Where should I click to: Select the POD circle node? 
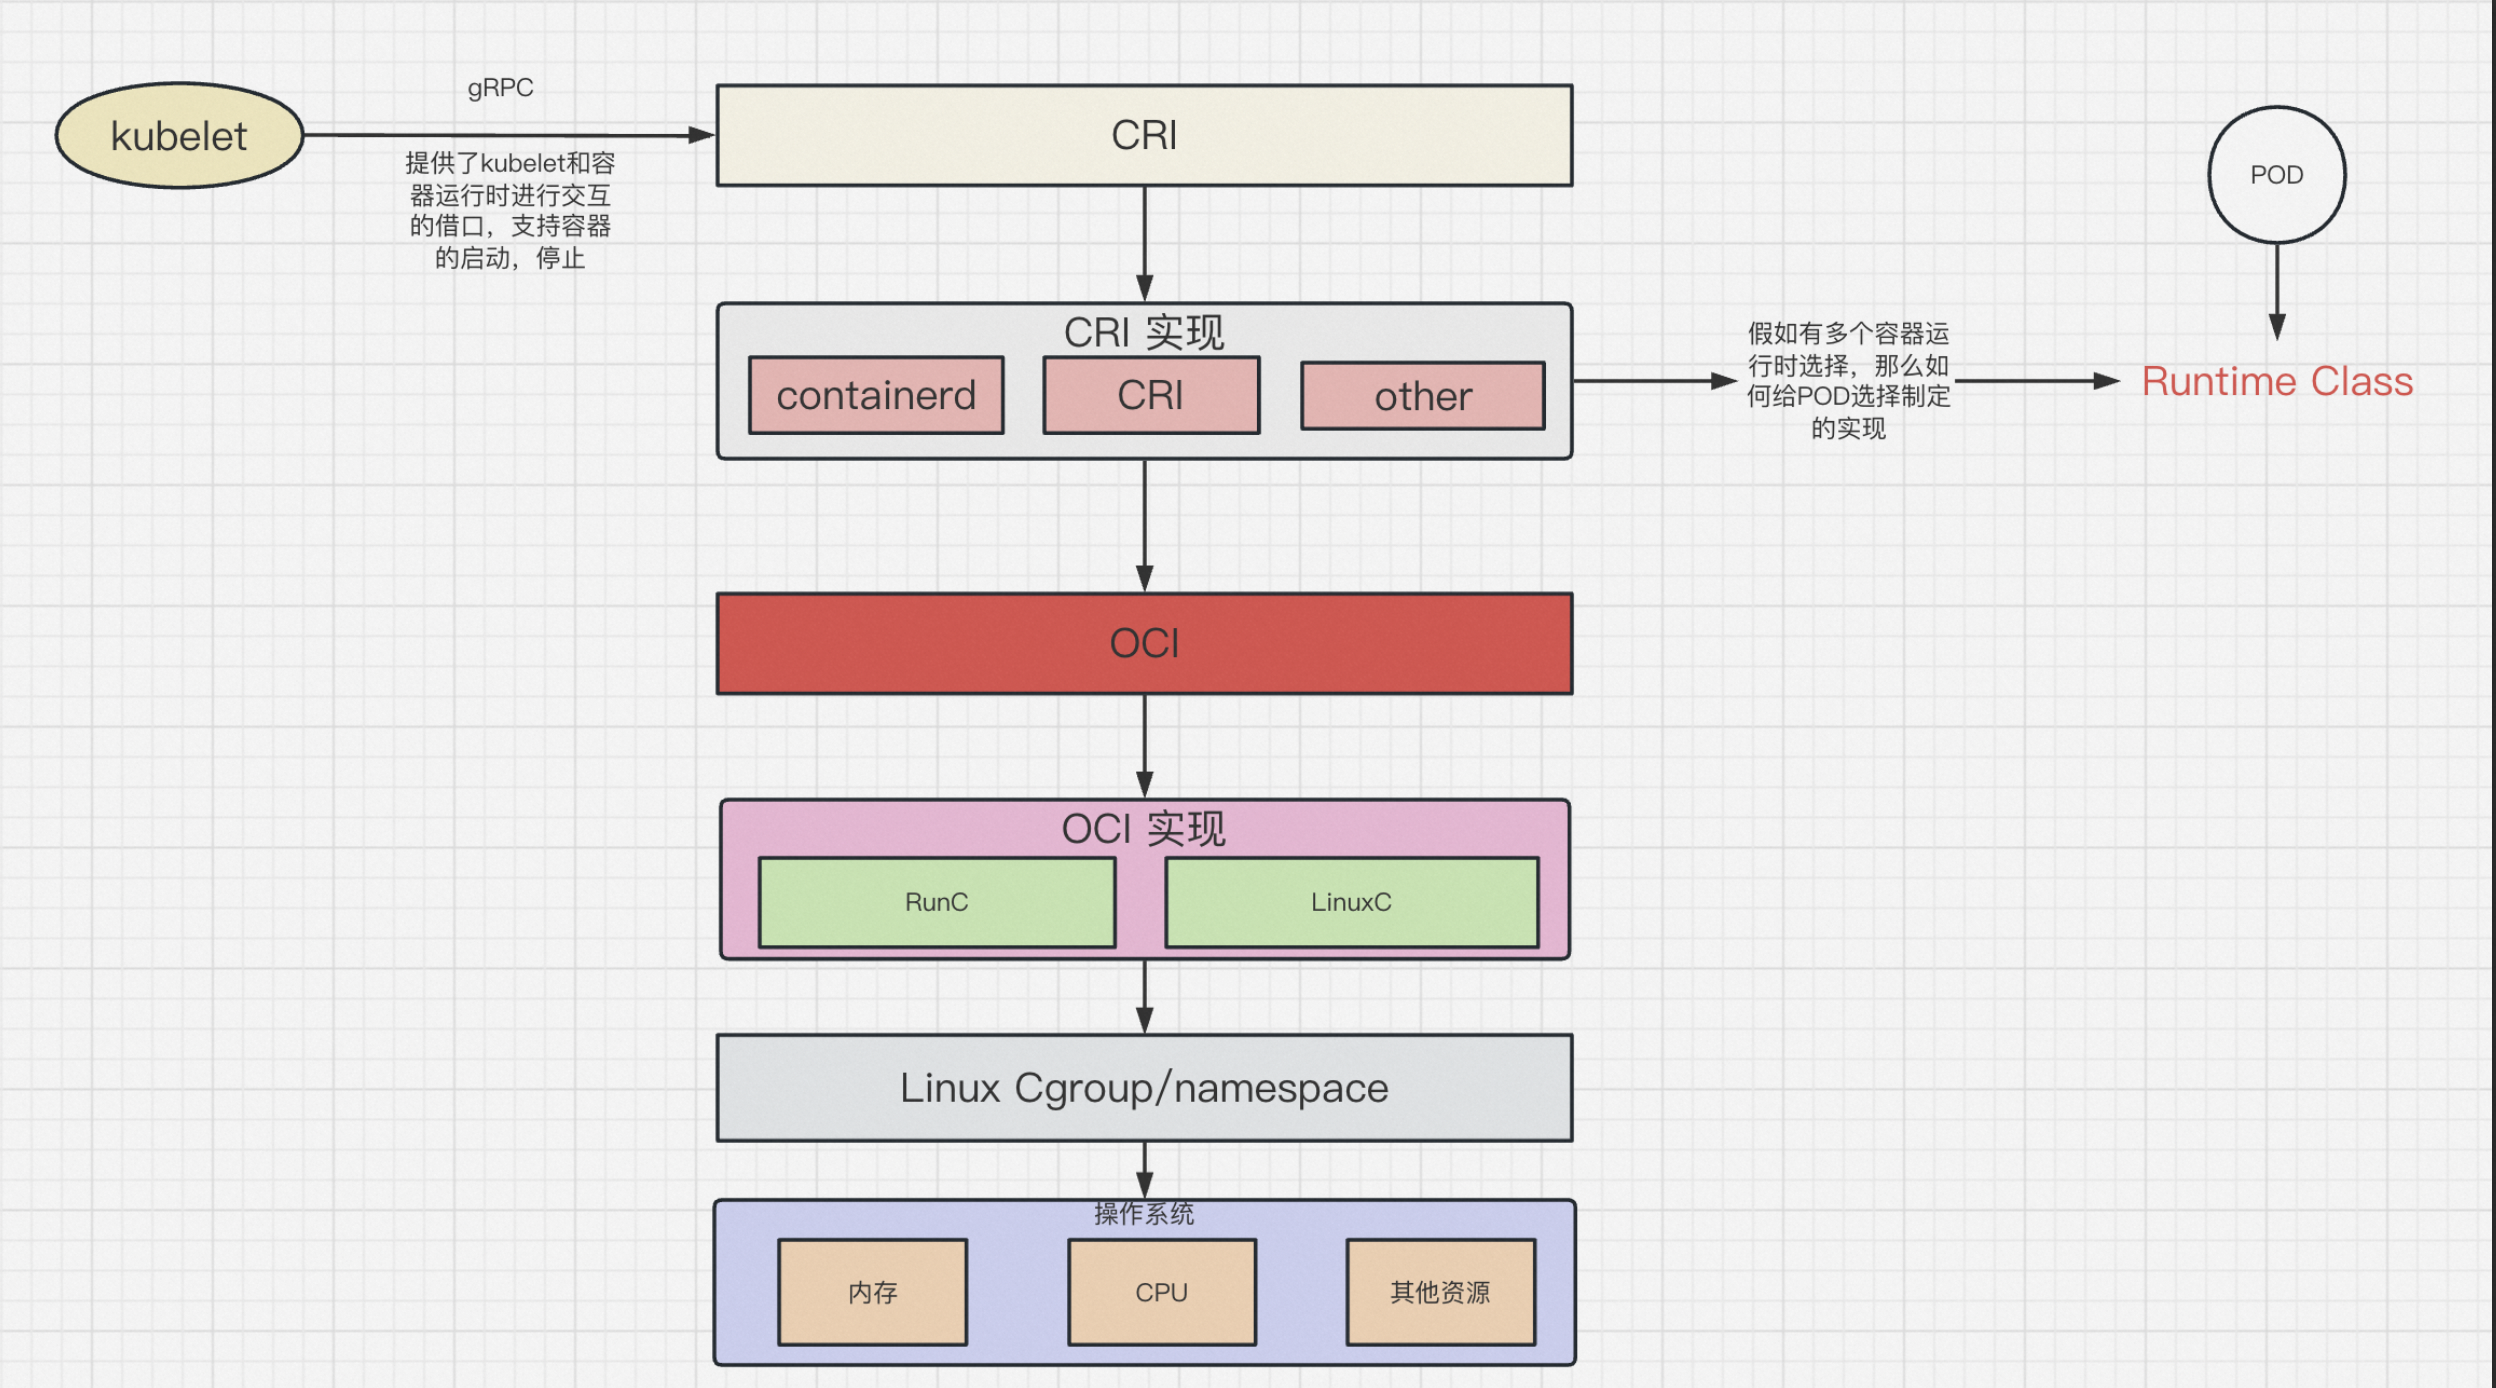[x=2277, y=175]
